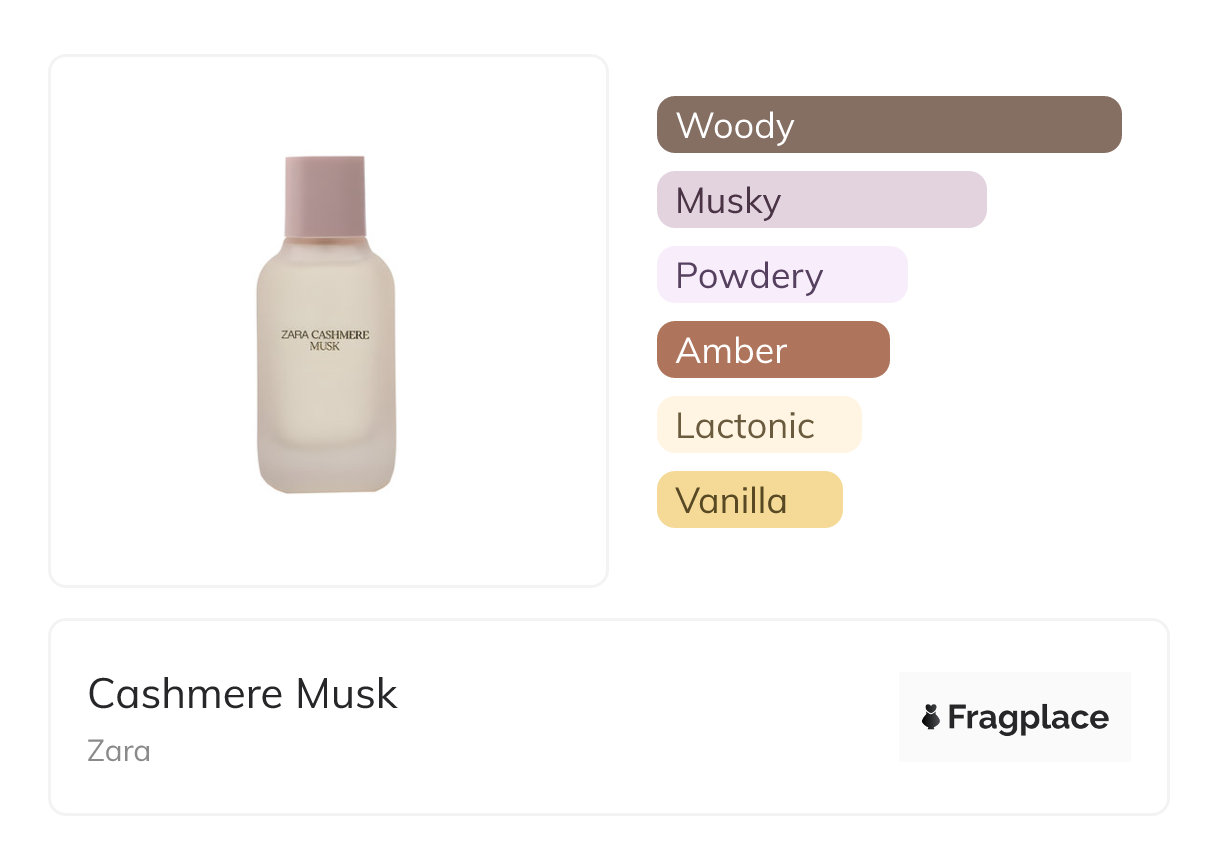Open the Zara brand link
This screenshot has height=864, width=1218.
[x=119, y=750]
